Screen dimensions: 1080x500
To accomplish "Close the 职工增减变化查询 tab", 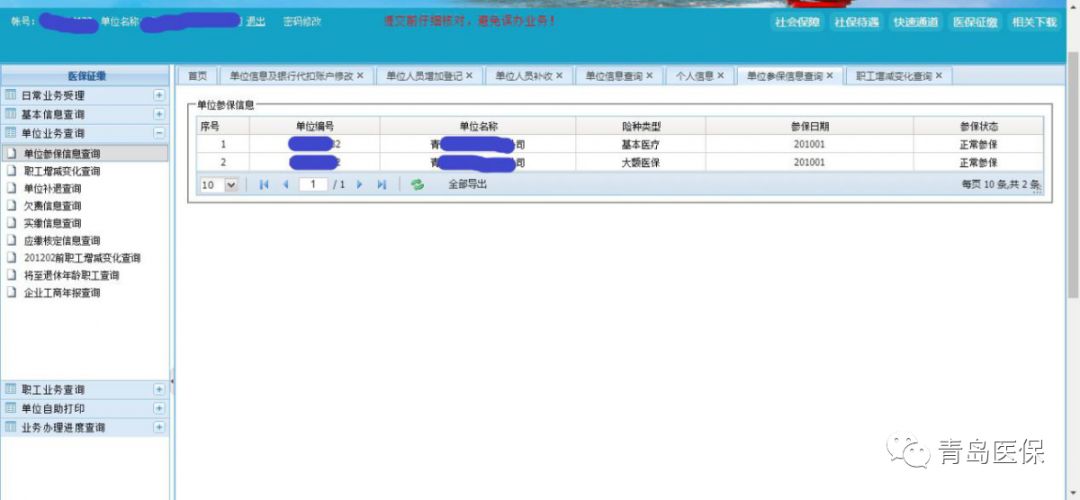I will point(938,76).
